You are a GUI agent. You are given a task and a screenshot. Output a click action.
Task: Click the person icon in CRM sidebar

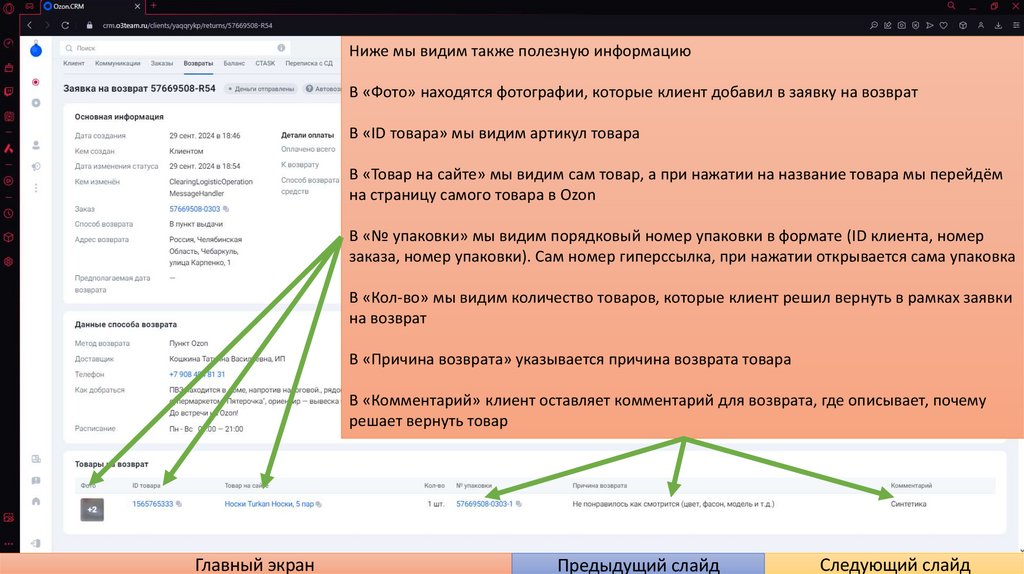point(36,145)
